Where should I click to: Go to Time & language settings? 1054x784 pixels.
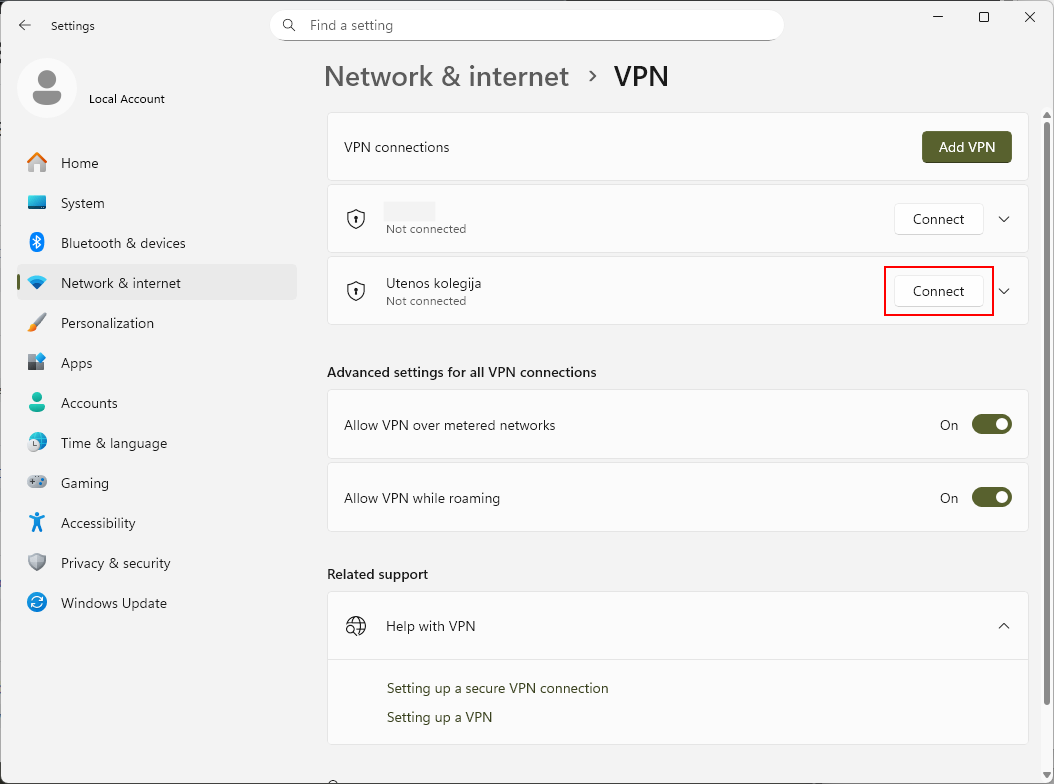point(113,443)
